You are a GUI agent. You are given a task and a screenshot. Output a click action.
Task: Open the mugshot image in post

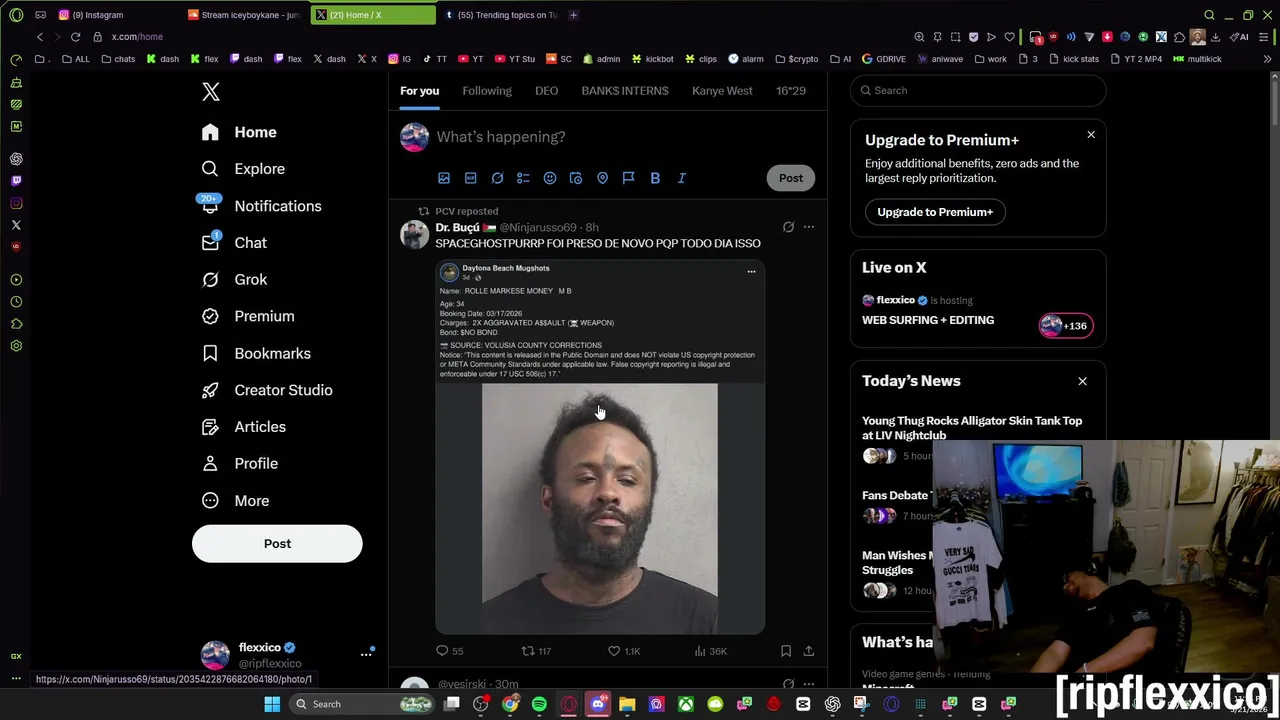point(600,509)
